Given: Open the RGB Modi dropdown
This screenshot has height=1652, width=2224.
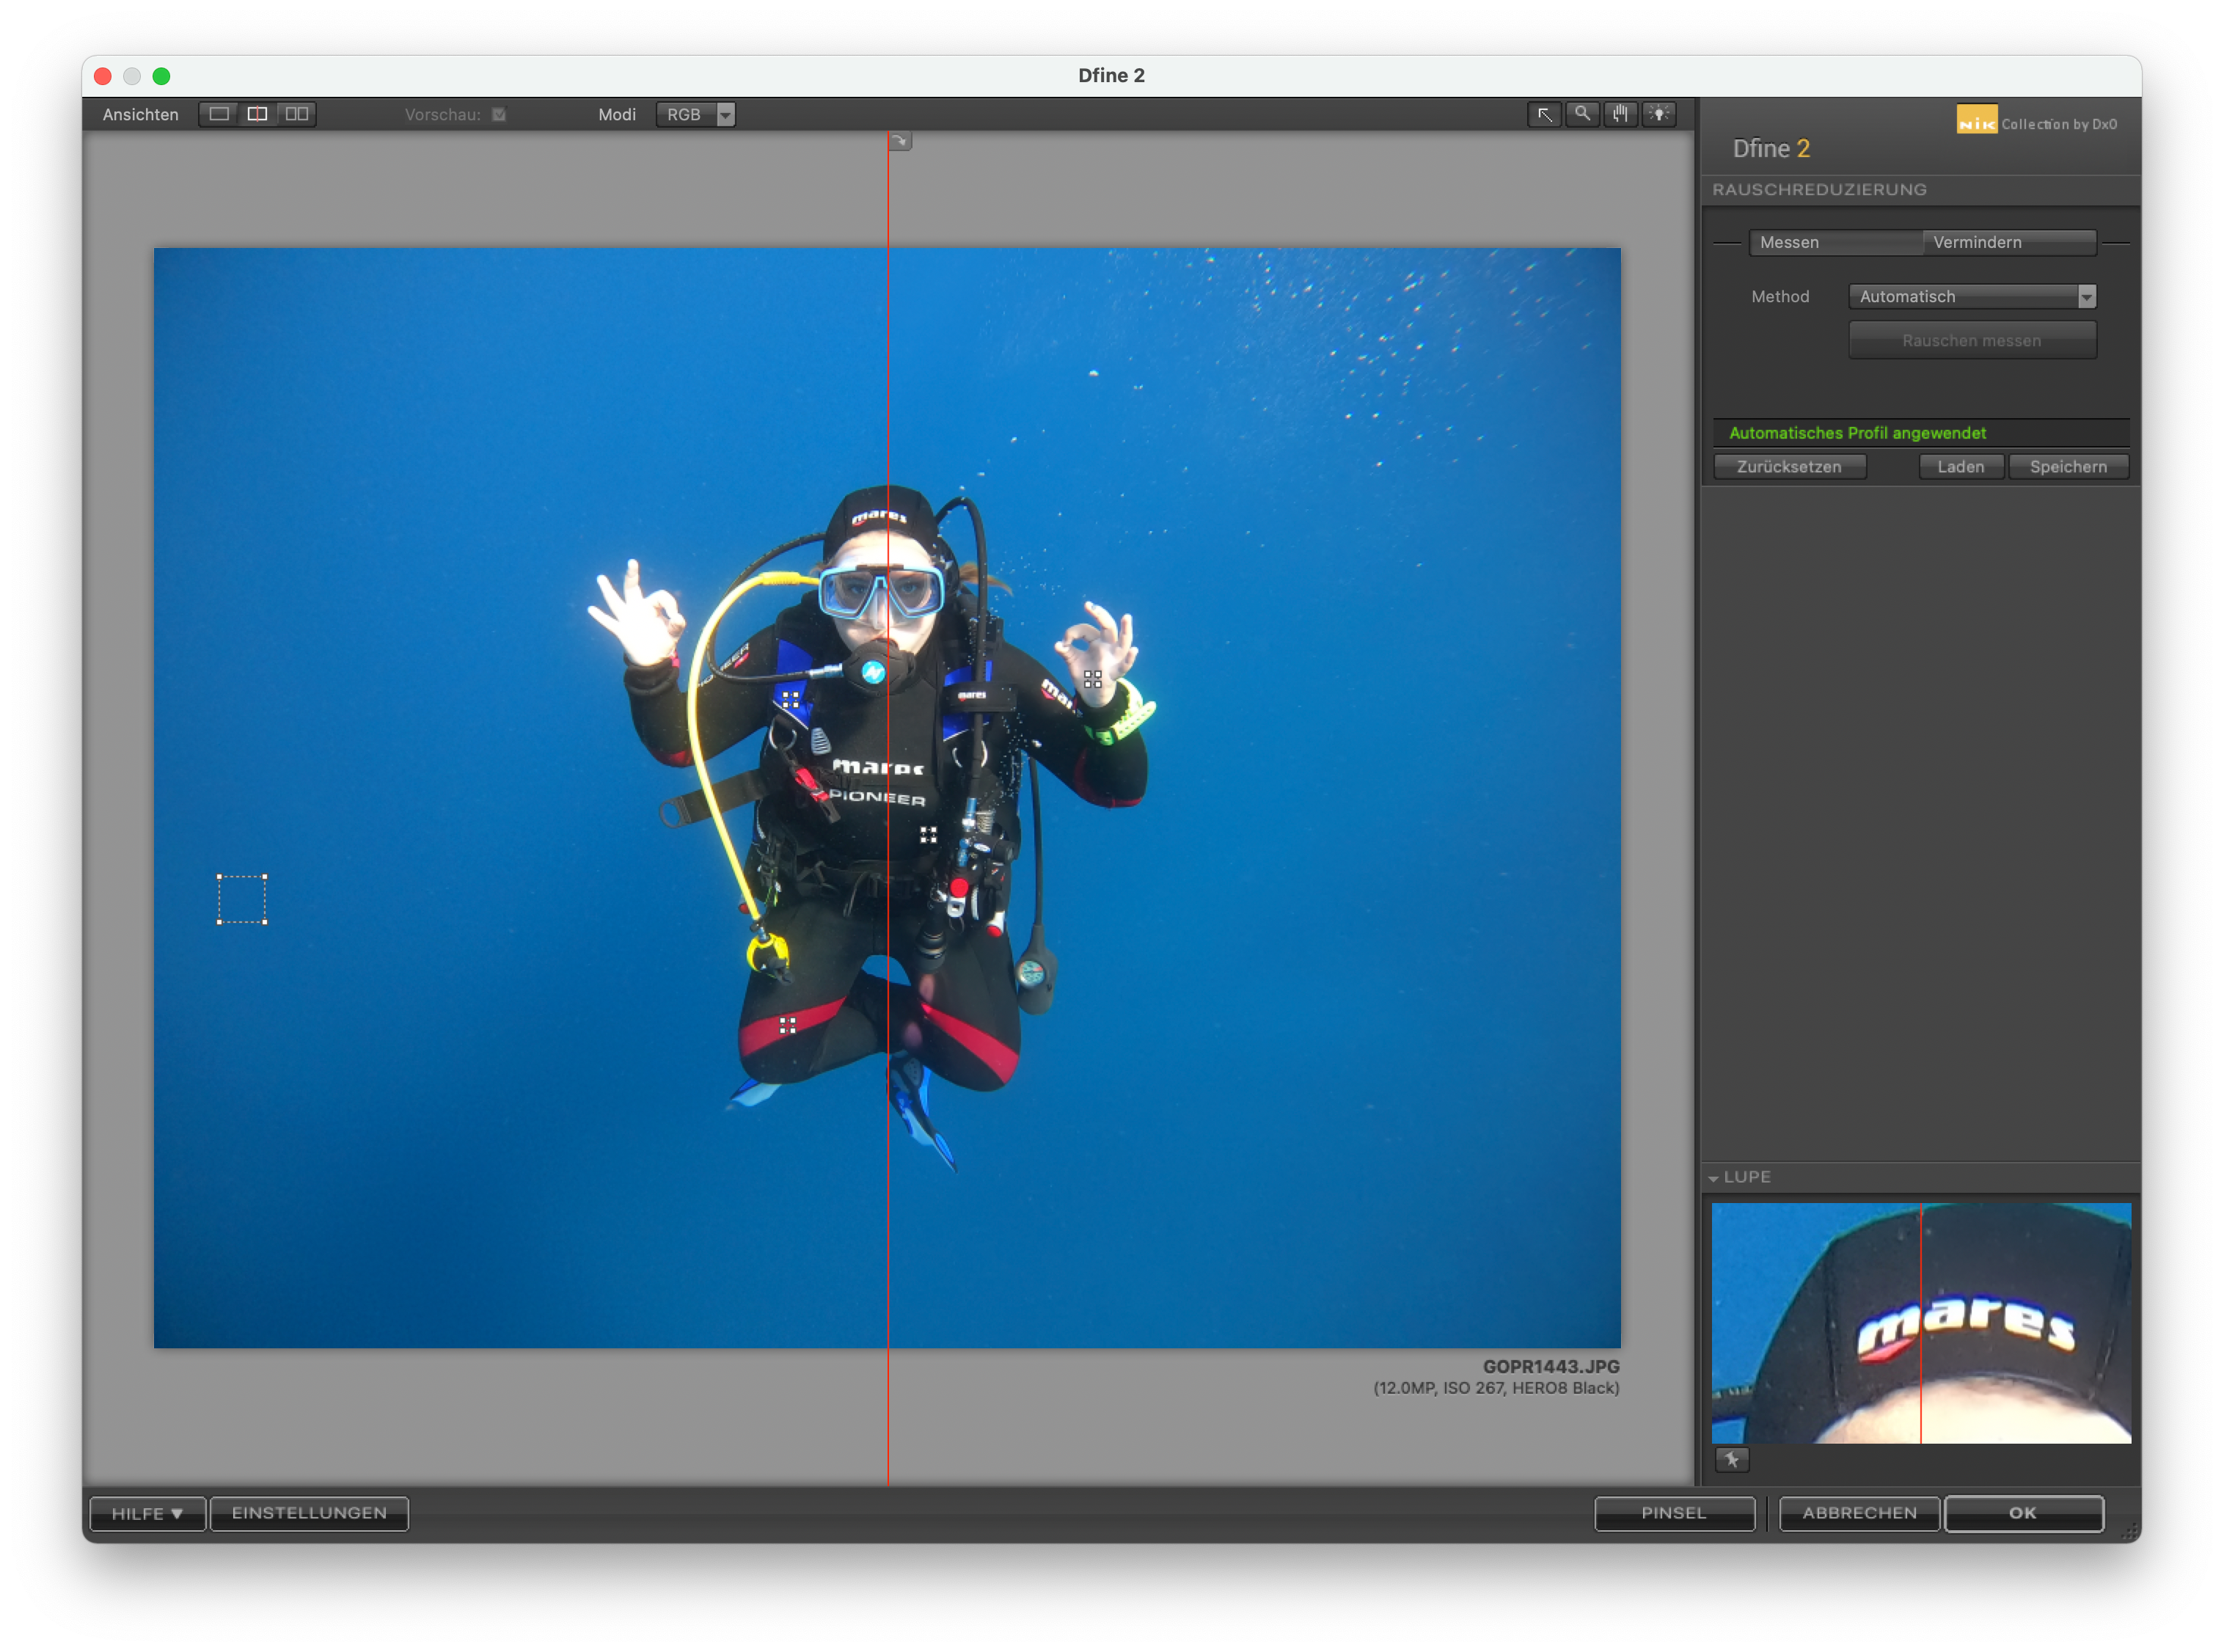Looking at the screenshot, I should pyautogui.click(x=696, y=115).
